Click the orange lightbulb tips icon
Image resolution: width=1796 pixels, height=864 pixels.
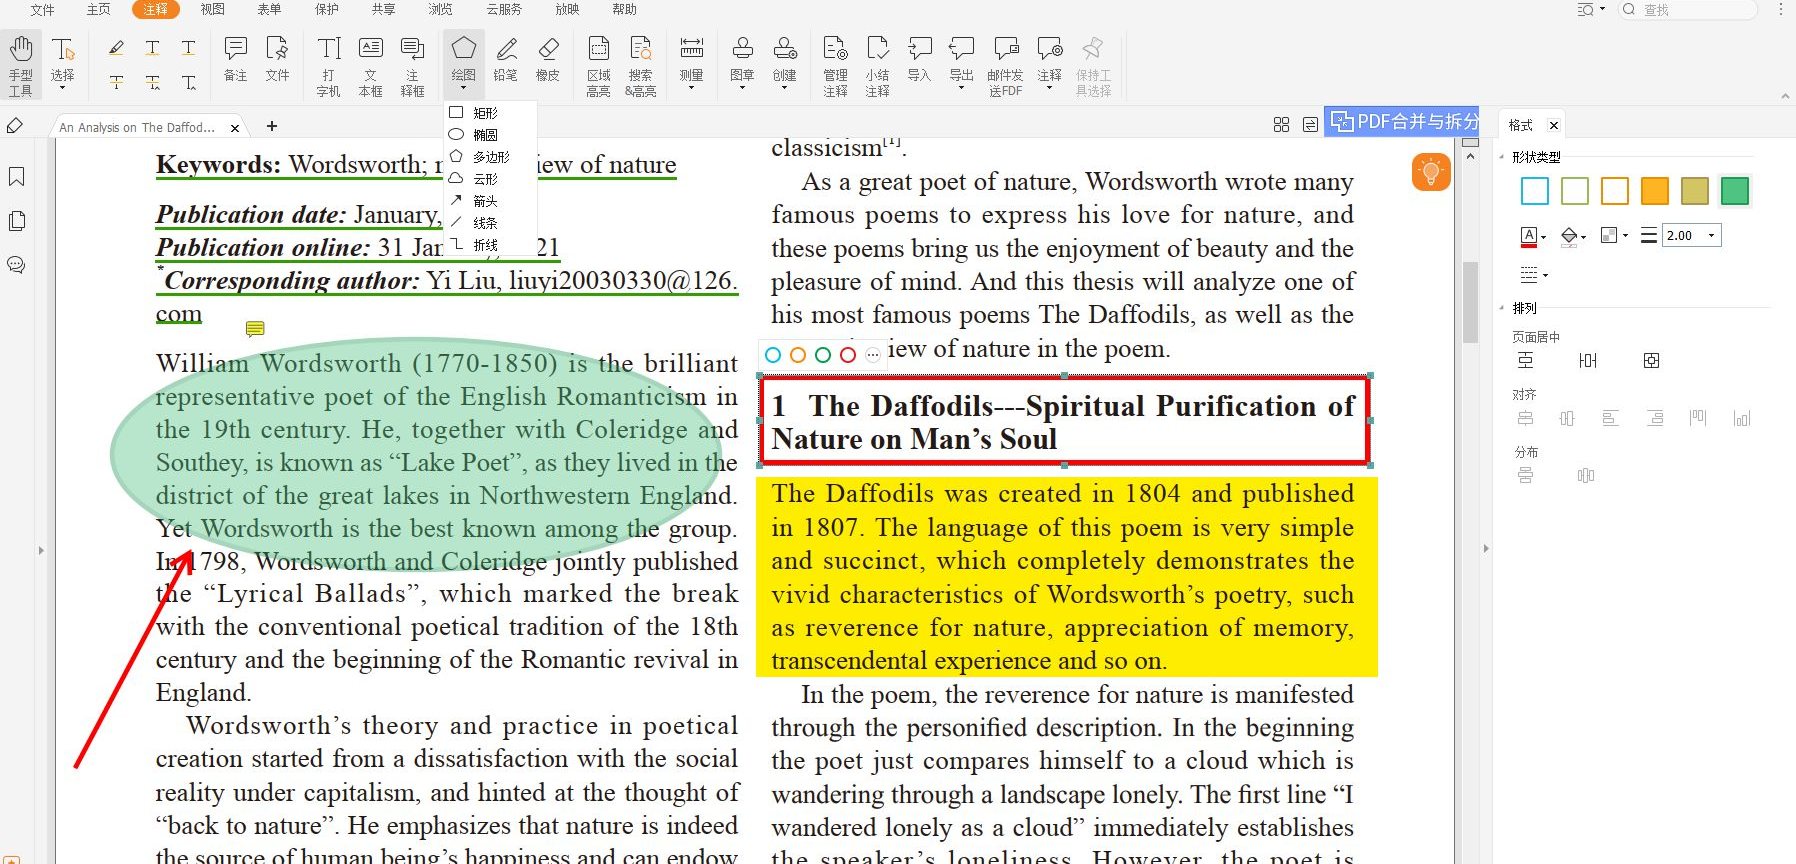[1430, 172]
